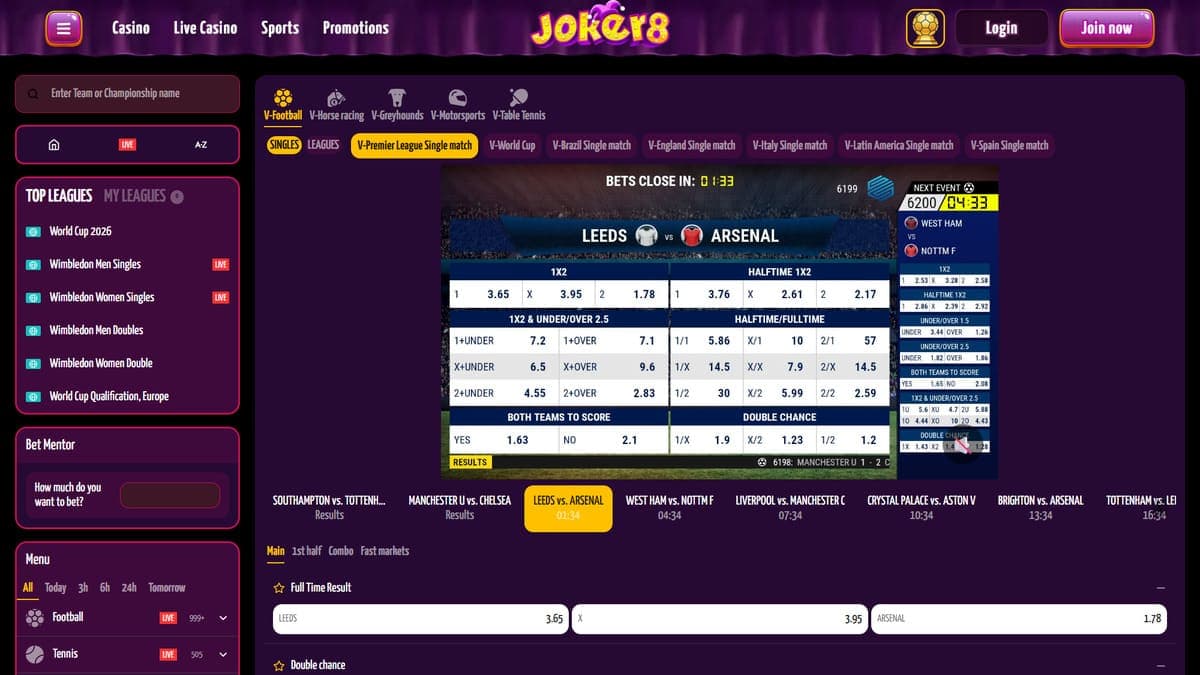Click the Tennis menu ball icon
The width and height of the screenshot is (1200, 675).
point(35,654)
